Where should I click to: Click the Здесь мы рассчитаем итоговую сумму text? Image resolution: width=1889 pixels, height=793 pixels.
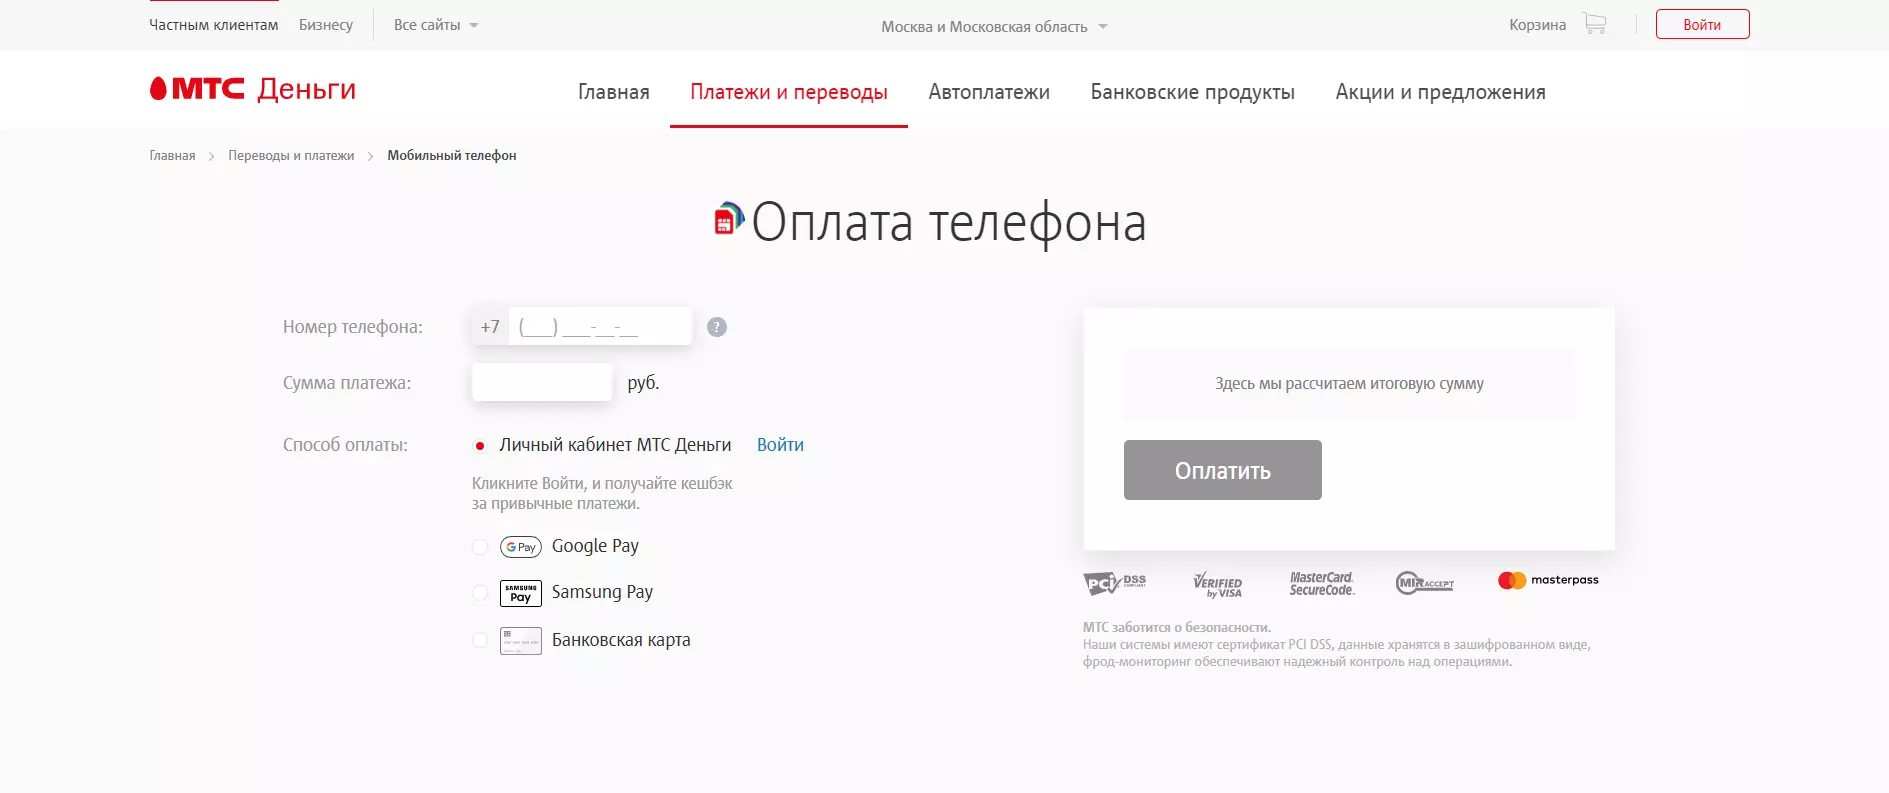pyautogui.click(x=1349, y=384)
